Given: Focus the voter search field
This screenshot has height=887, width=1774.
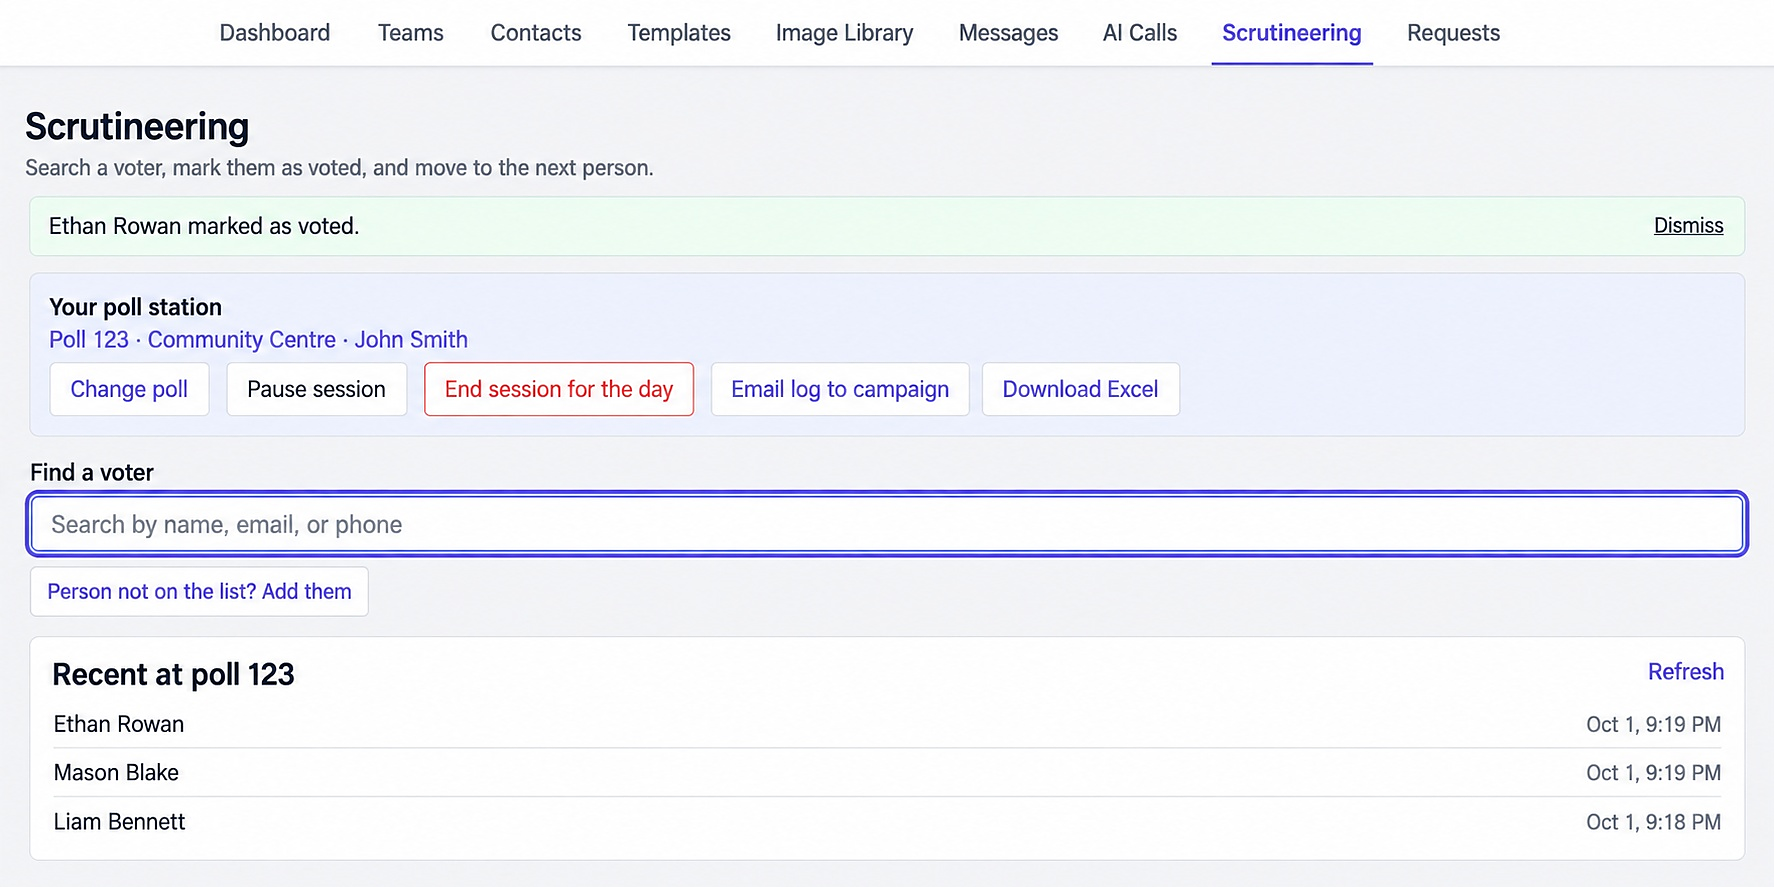Looking at the screenshot, I should click(x=887, y=524).
